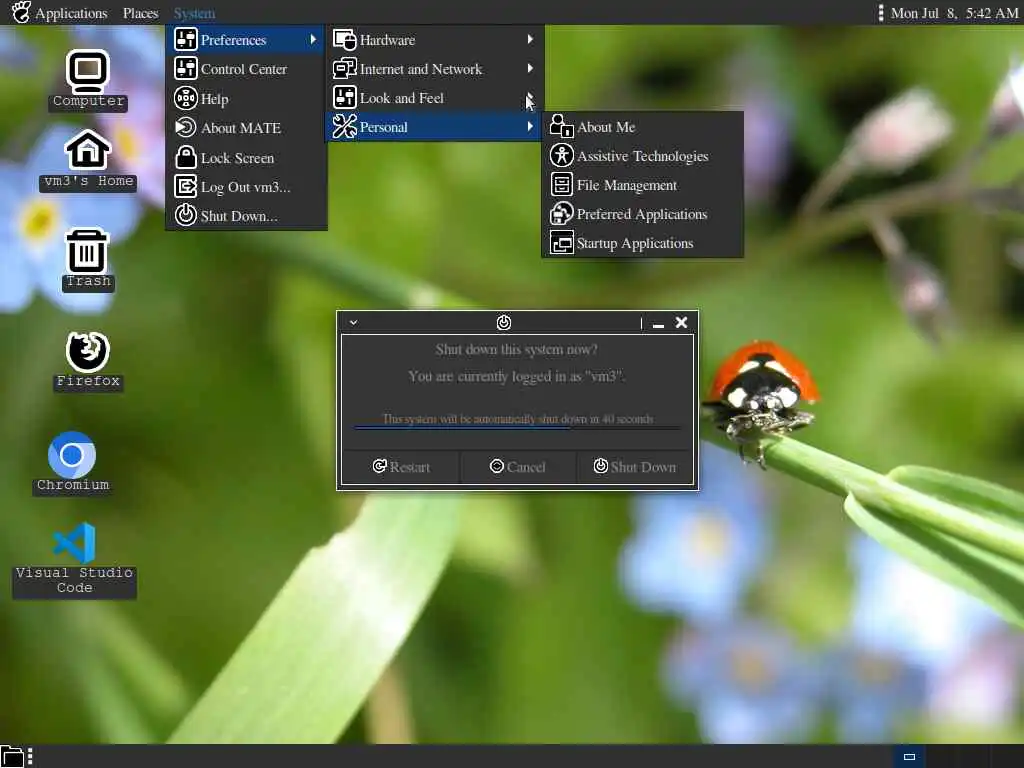Click the Hardware submenu icon
This screenshot has width=1024, height=768.
click(x=344, y=39)
